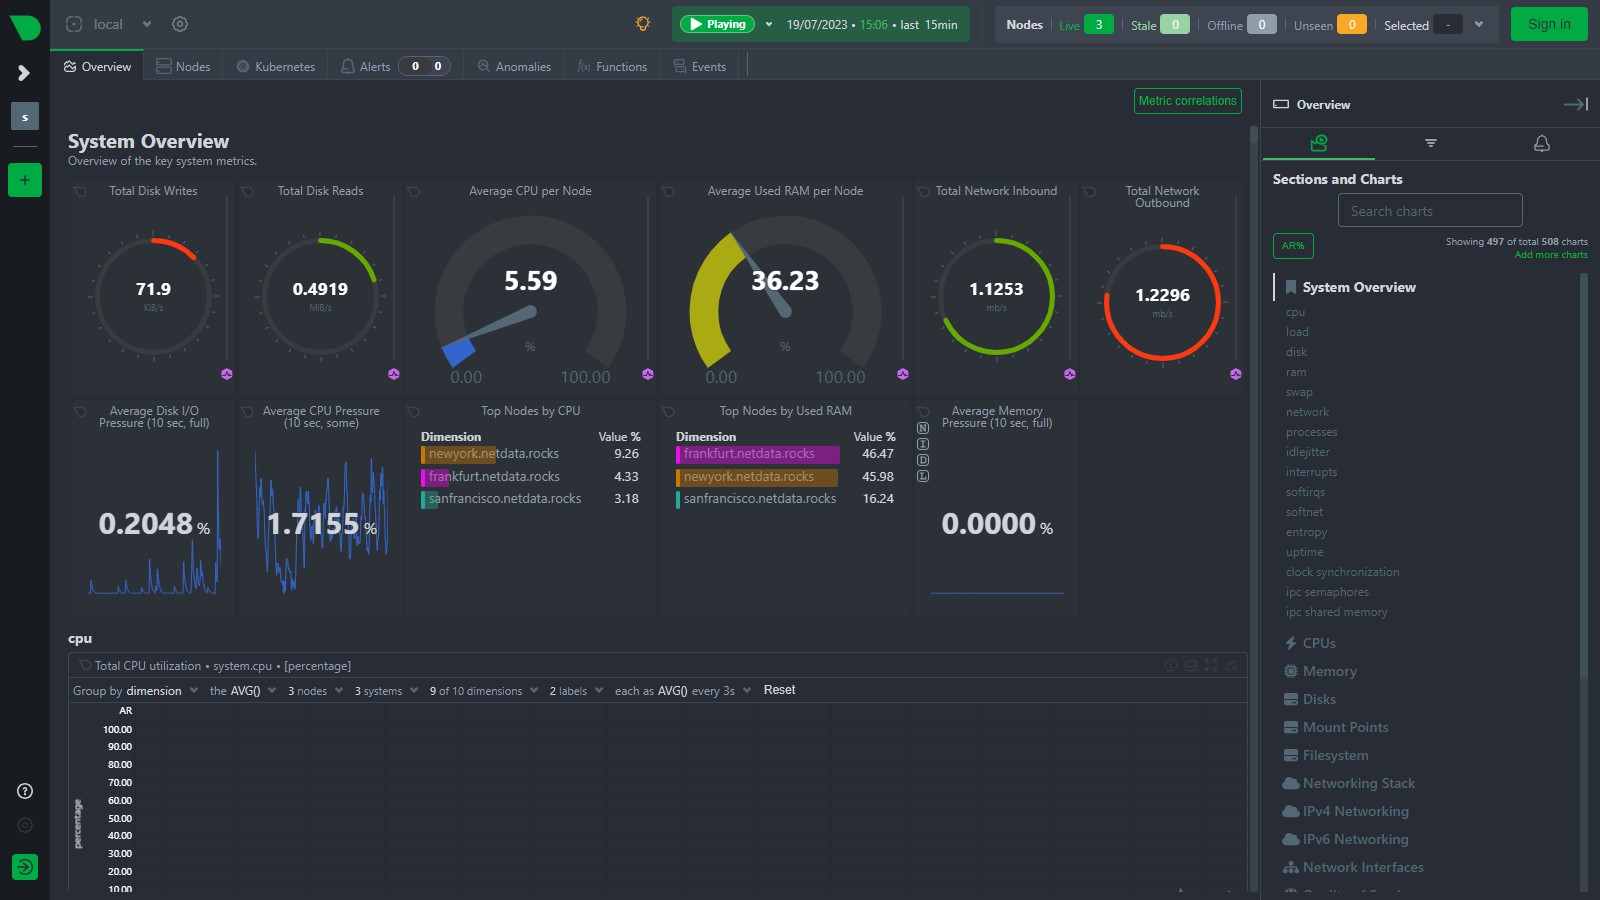The height and width of the screenshot is (900, 1600).
Task: Click the D icon beside Average Memory Pressure
Action: click(x=923, y=460)
